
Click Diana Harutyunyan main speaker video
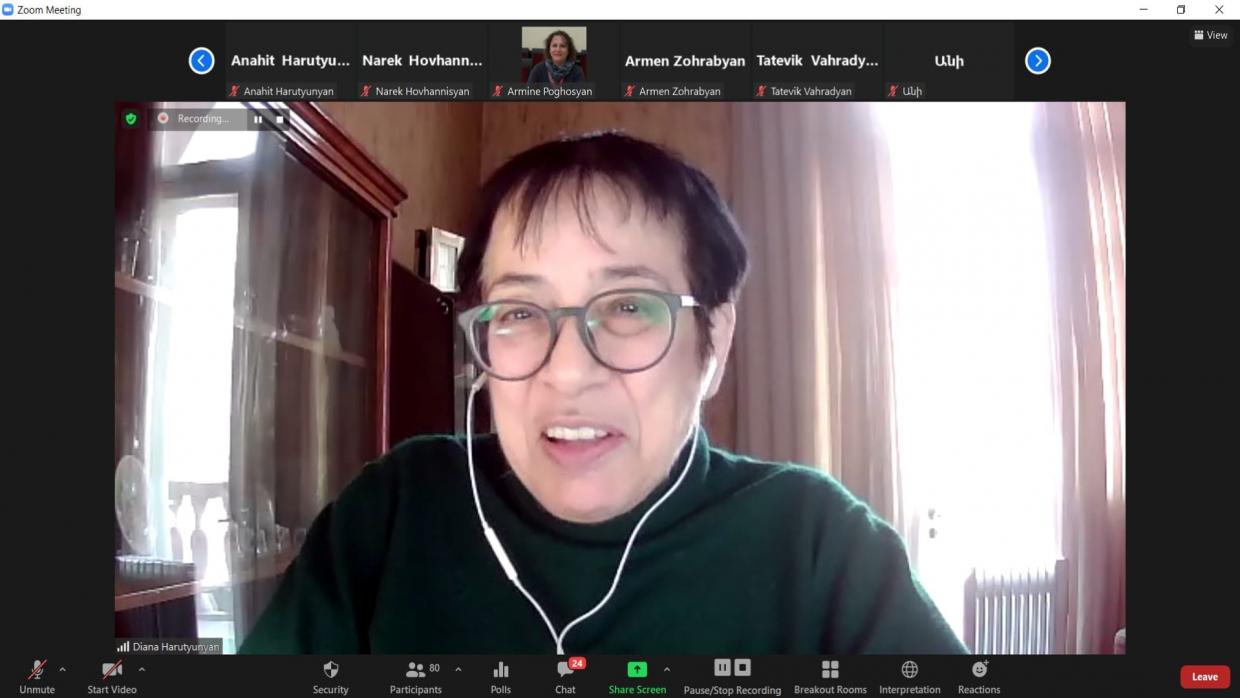(x=620, y=378)
